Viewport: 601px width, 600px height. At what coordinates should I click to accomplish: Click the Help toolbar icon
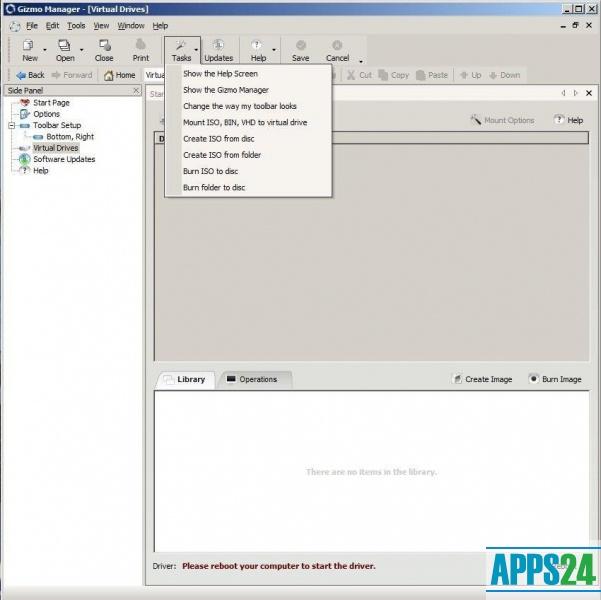[256, 45]
